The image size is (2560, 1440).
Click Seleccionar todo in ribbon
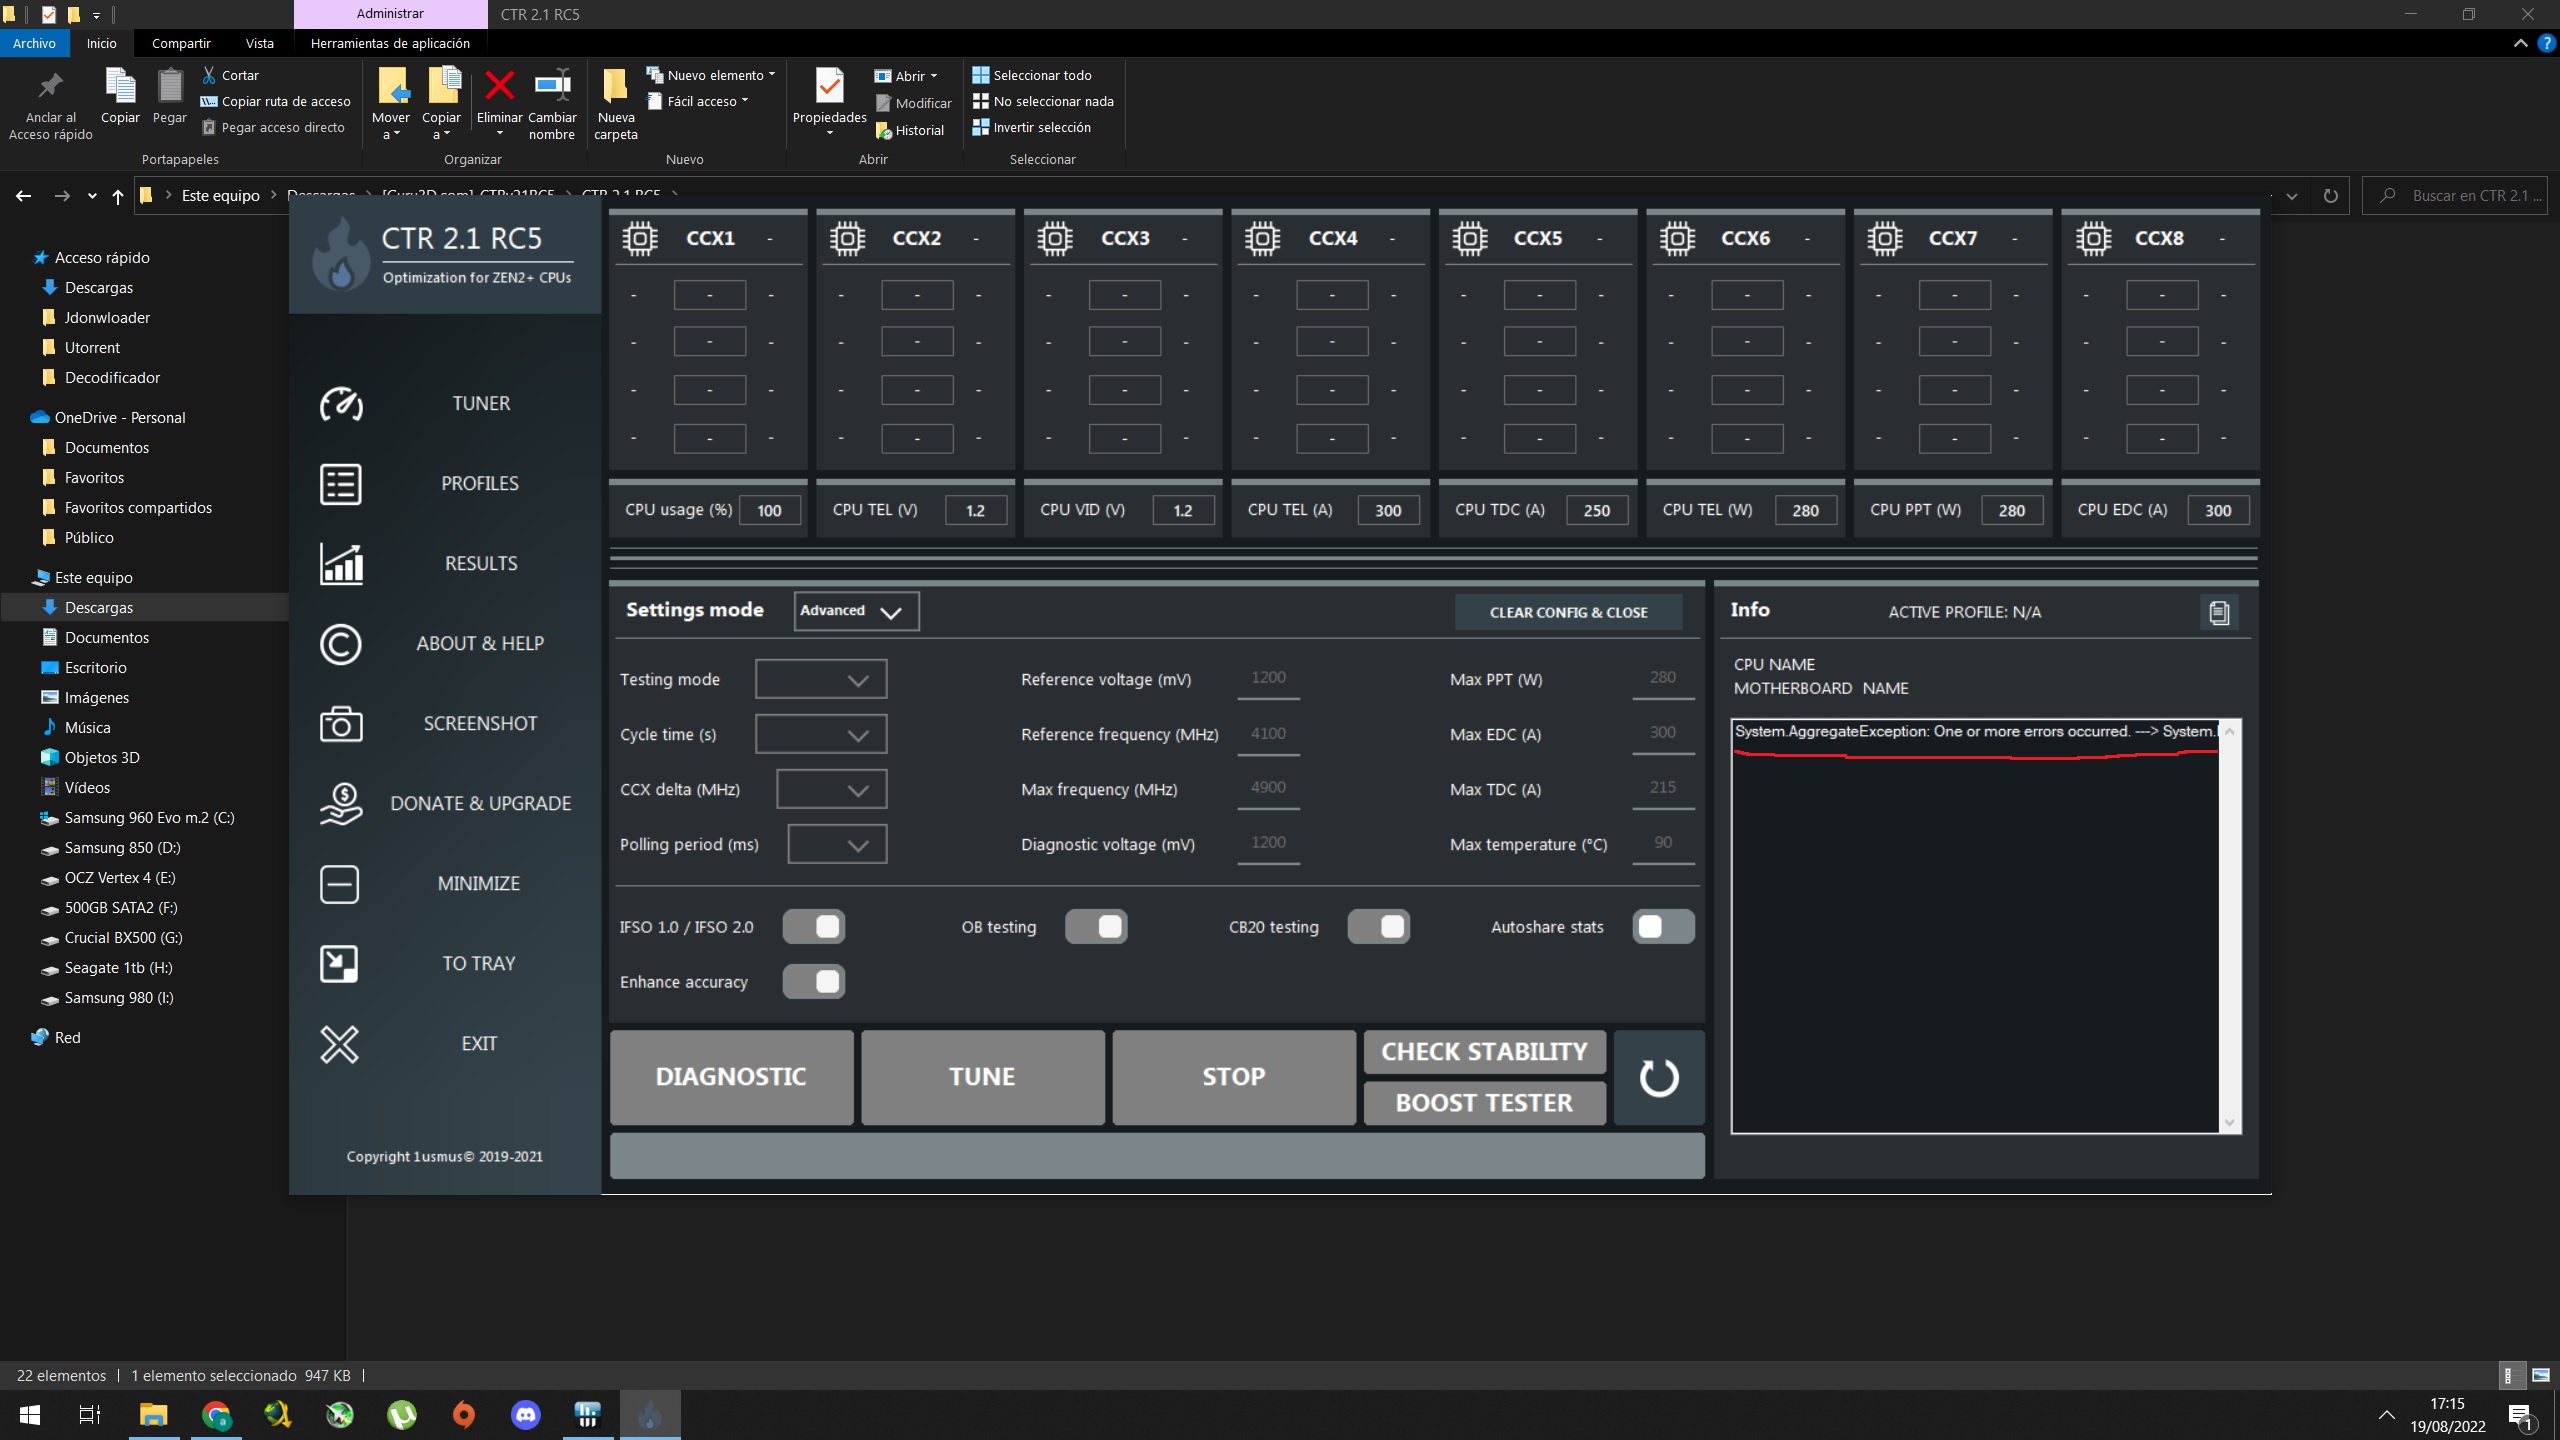pos(1031,75)
